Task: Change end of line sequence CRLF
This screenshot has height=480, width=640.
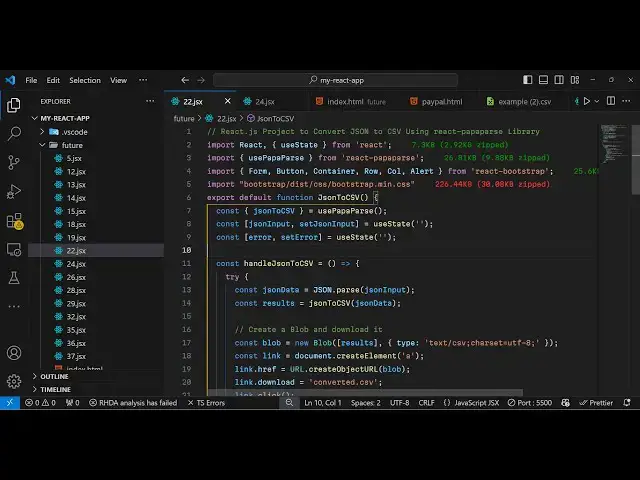Action: 426,403
